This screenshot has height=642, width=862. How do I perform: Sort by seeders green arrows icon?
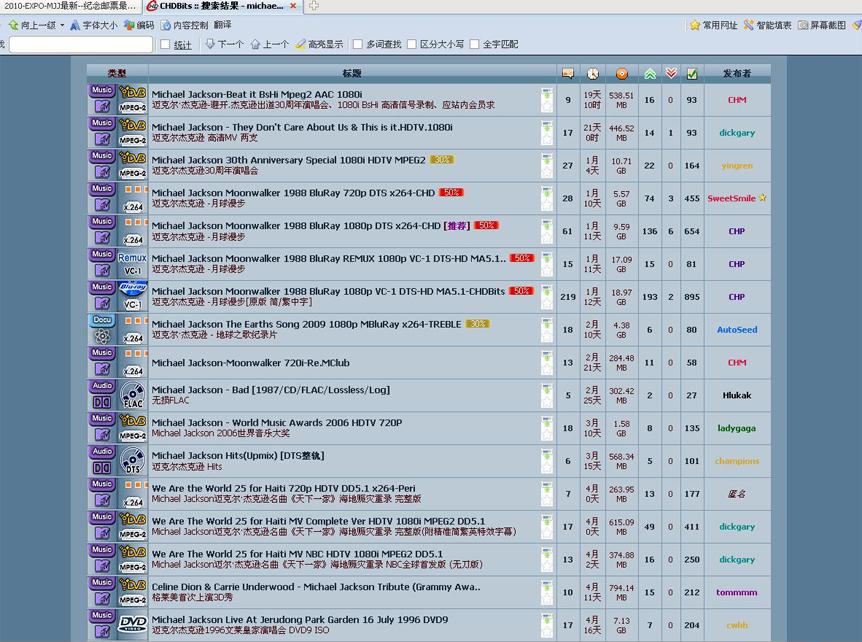click(650, 74)
